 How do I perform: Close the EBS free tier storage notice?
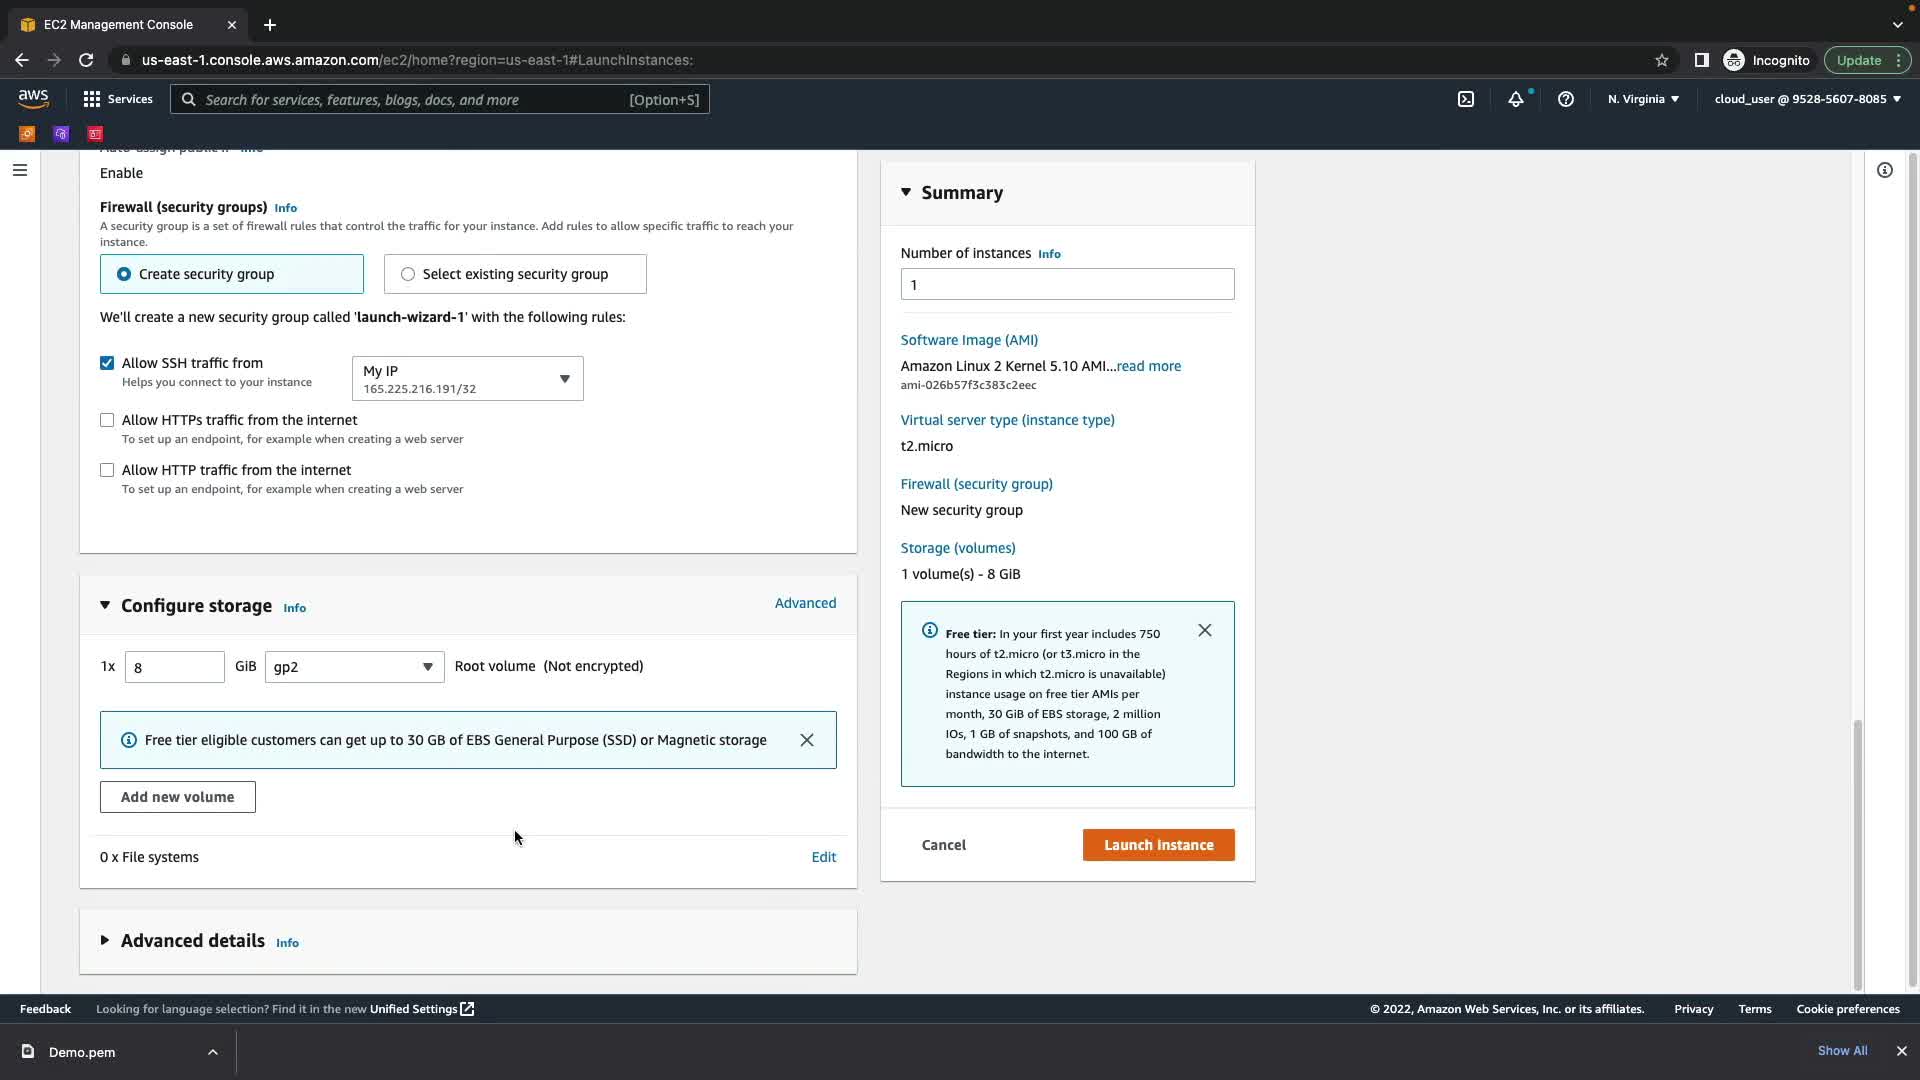click(x=807, y=740)
